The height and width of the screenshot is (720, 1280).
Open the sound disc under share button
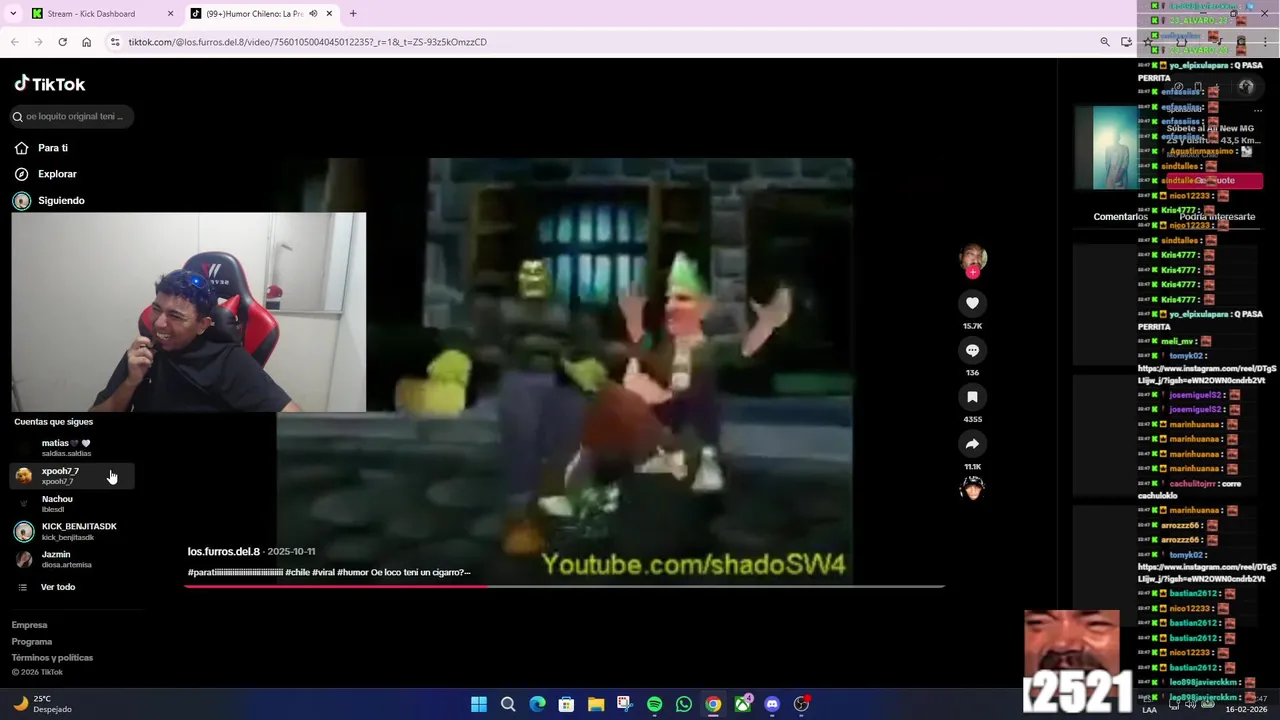tap(972, 488)
